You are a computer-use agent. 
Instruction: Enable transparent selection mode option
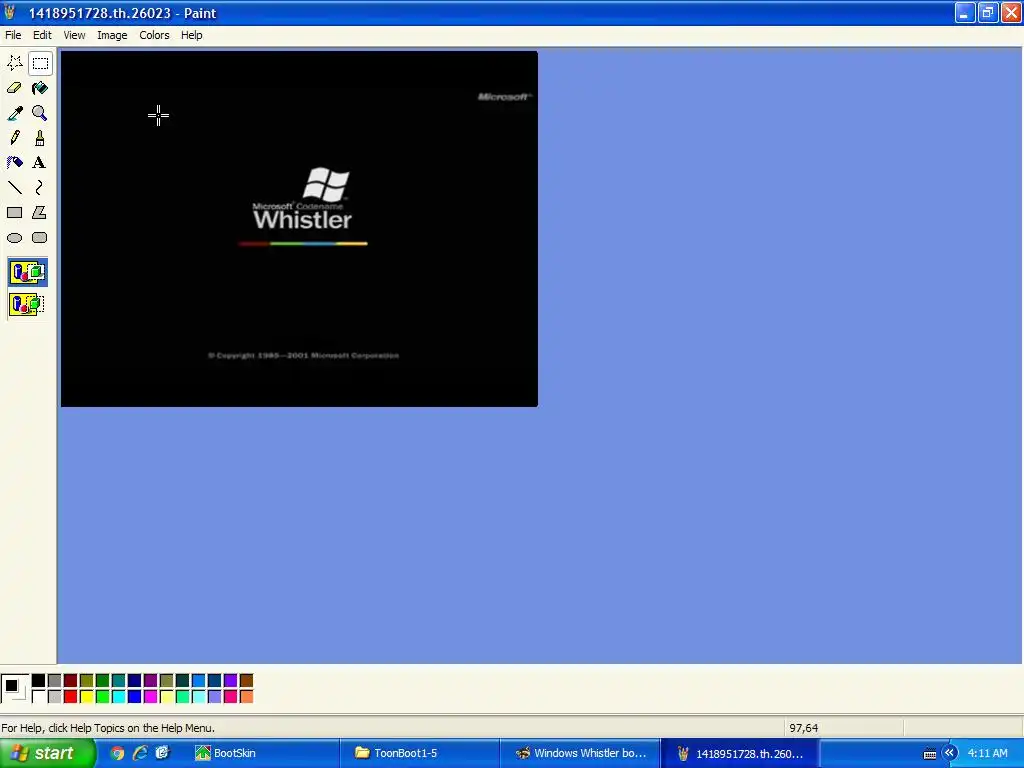point(27,304)
